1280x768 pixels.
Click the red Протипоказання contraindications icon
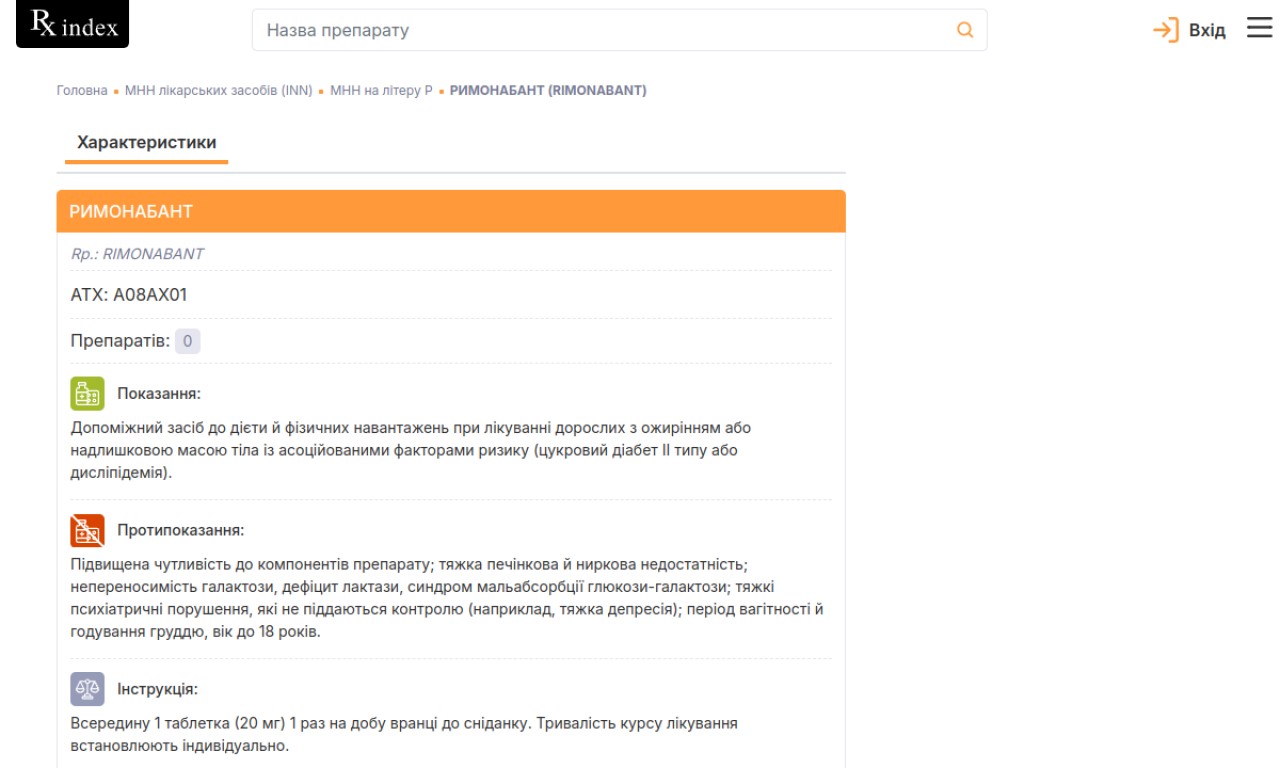coord(87,530)
